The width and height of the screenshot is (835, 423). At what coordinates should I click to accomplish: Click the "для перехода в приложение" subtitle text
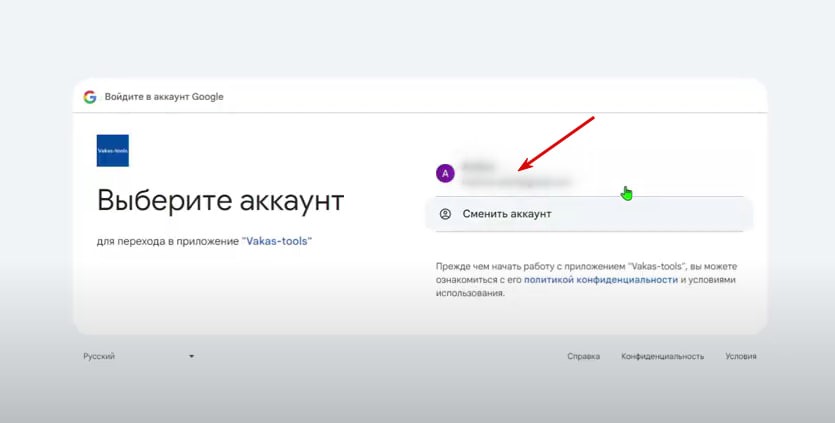pyautogui.click(x=168, y=241)
